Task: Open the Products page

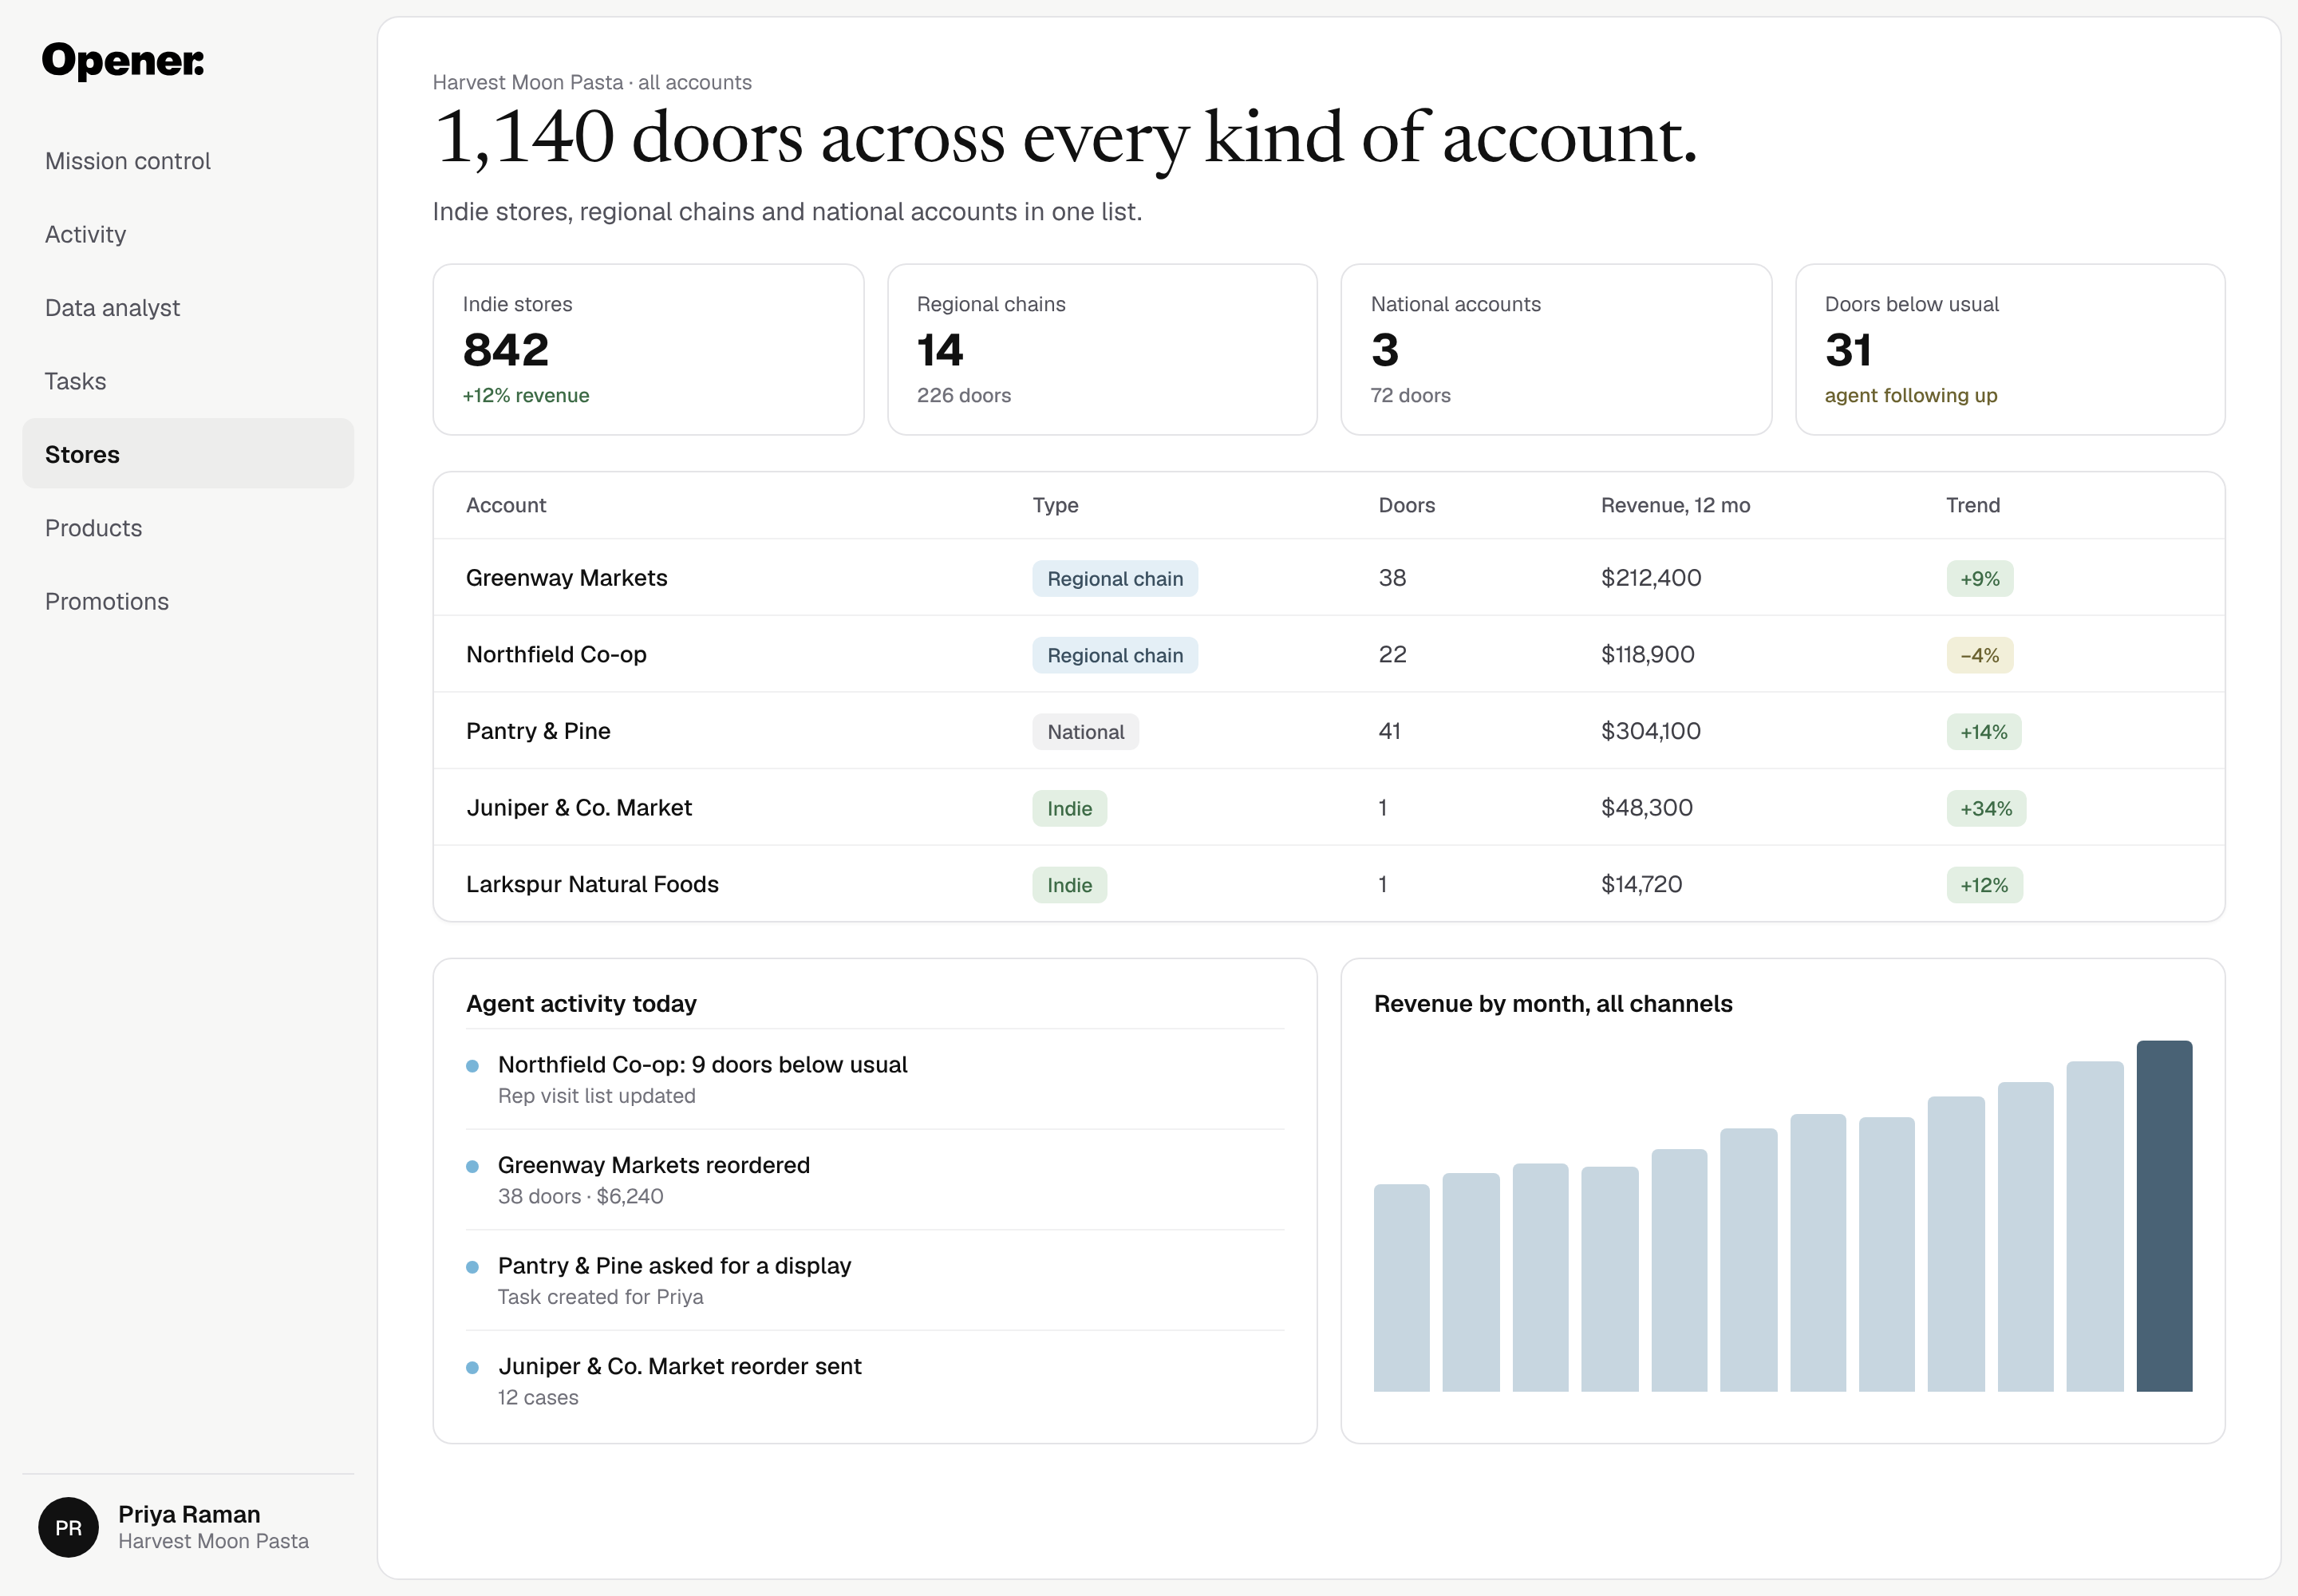Action: point(188,528)
